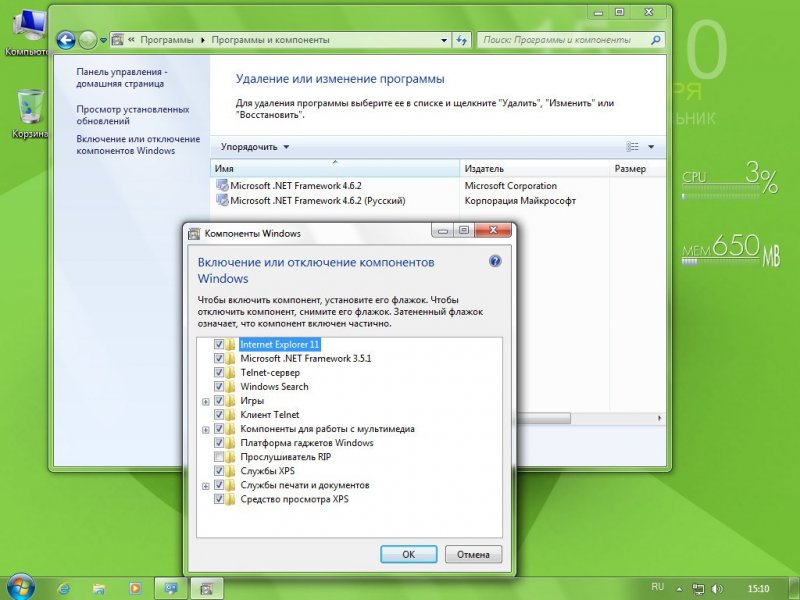Launch Internet Explorer from taskbar

(64, 589)
